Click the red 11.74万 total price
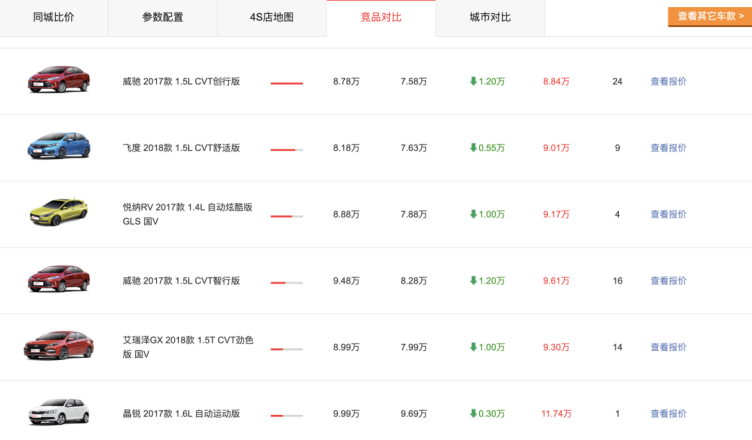The height and width of the screenshot is (440, 752). point(556,414)
